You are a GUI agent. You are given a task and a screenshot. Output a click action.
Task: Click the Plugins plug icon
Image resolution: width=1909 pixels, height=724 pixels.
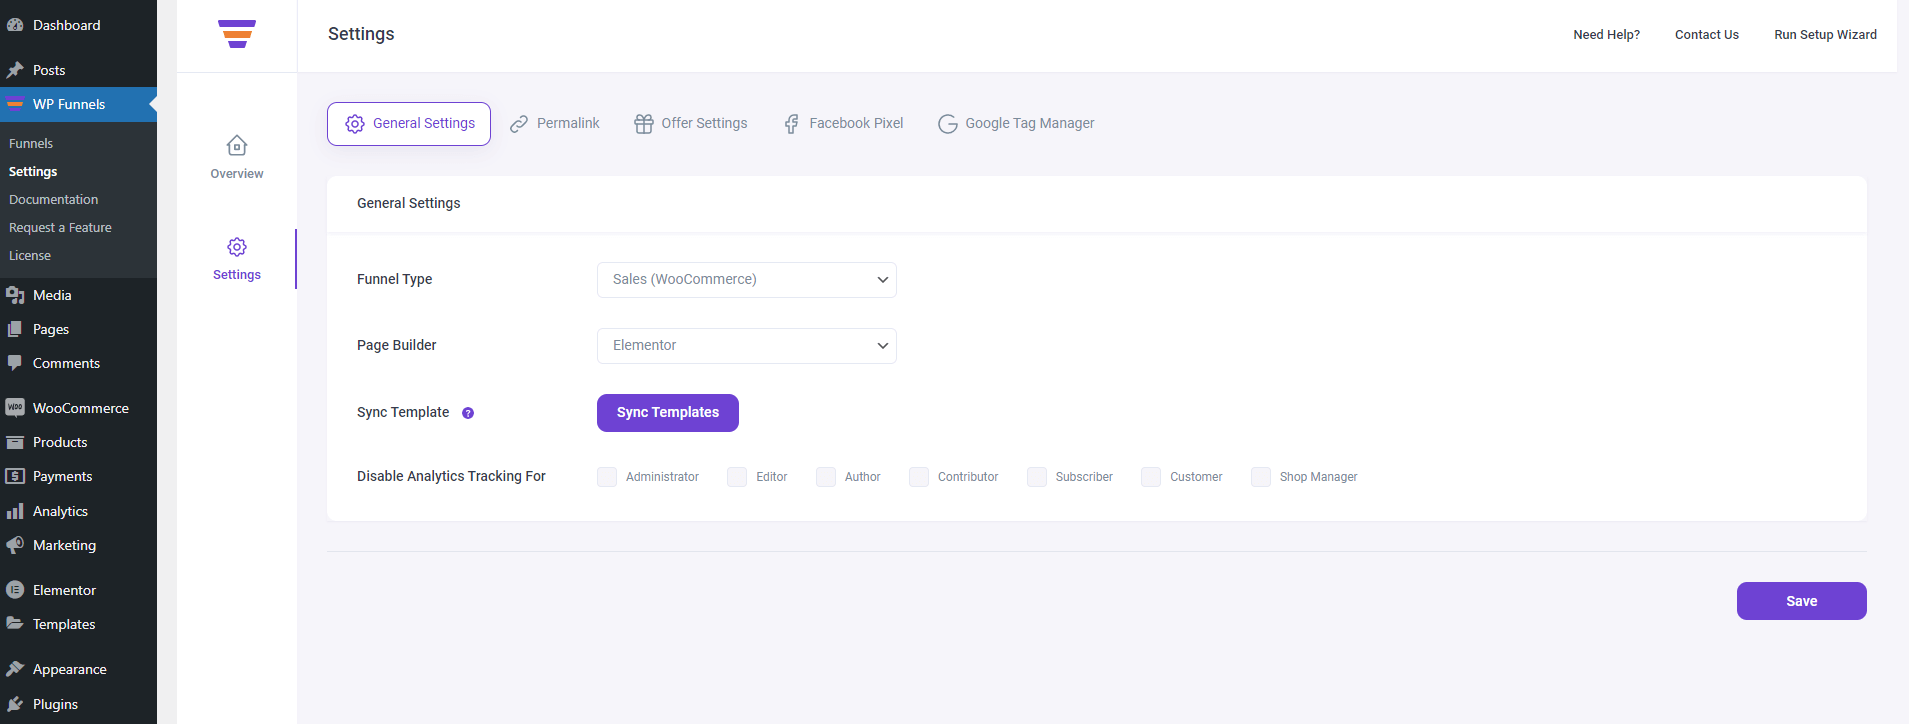click(x=15, y=704)
